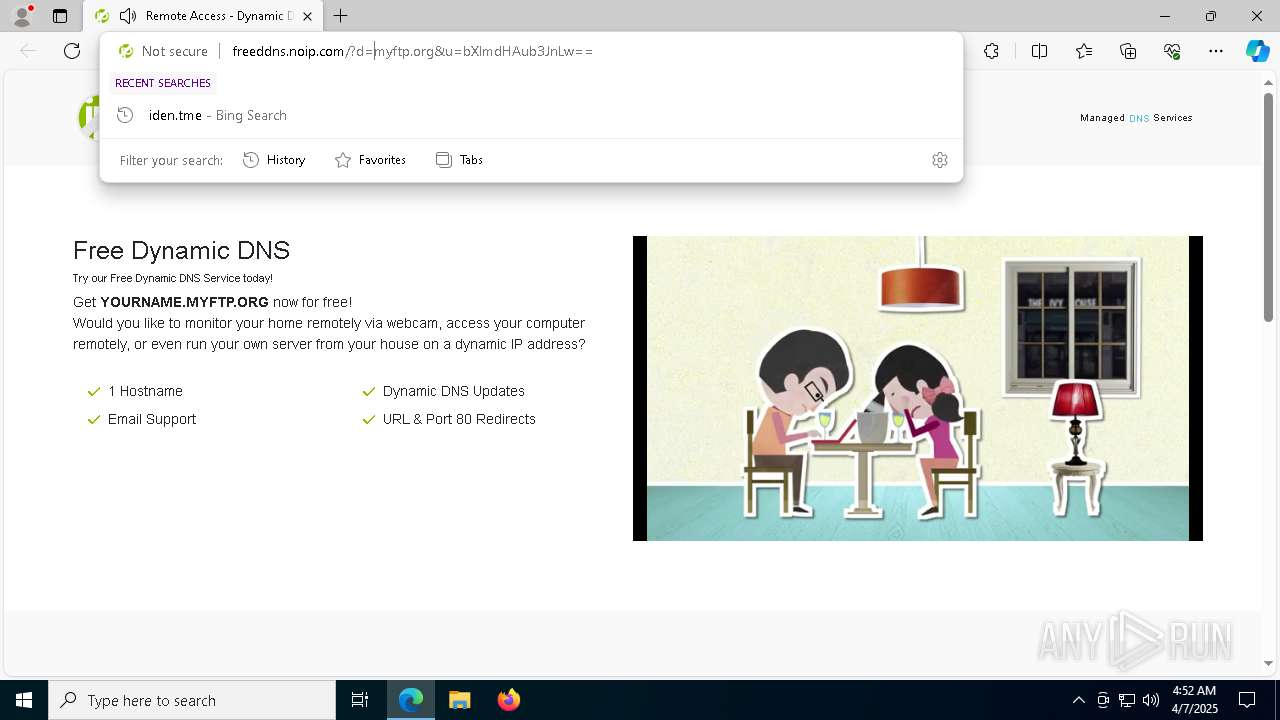Open Microsoft Edge from taskbar

(411, 700)
